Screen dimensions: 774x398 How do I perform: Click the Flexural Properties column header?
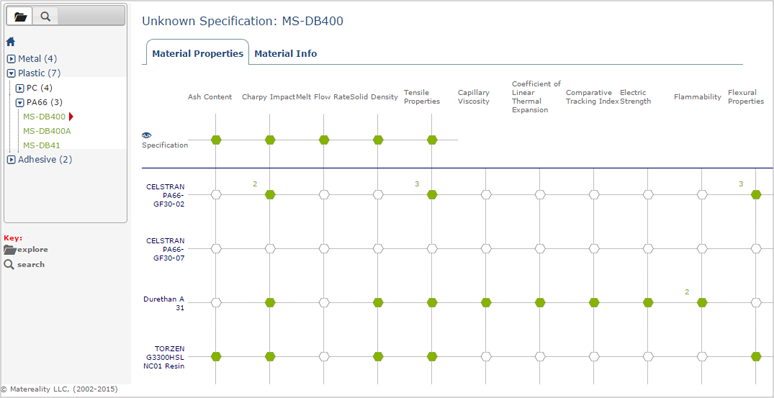746,97
